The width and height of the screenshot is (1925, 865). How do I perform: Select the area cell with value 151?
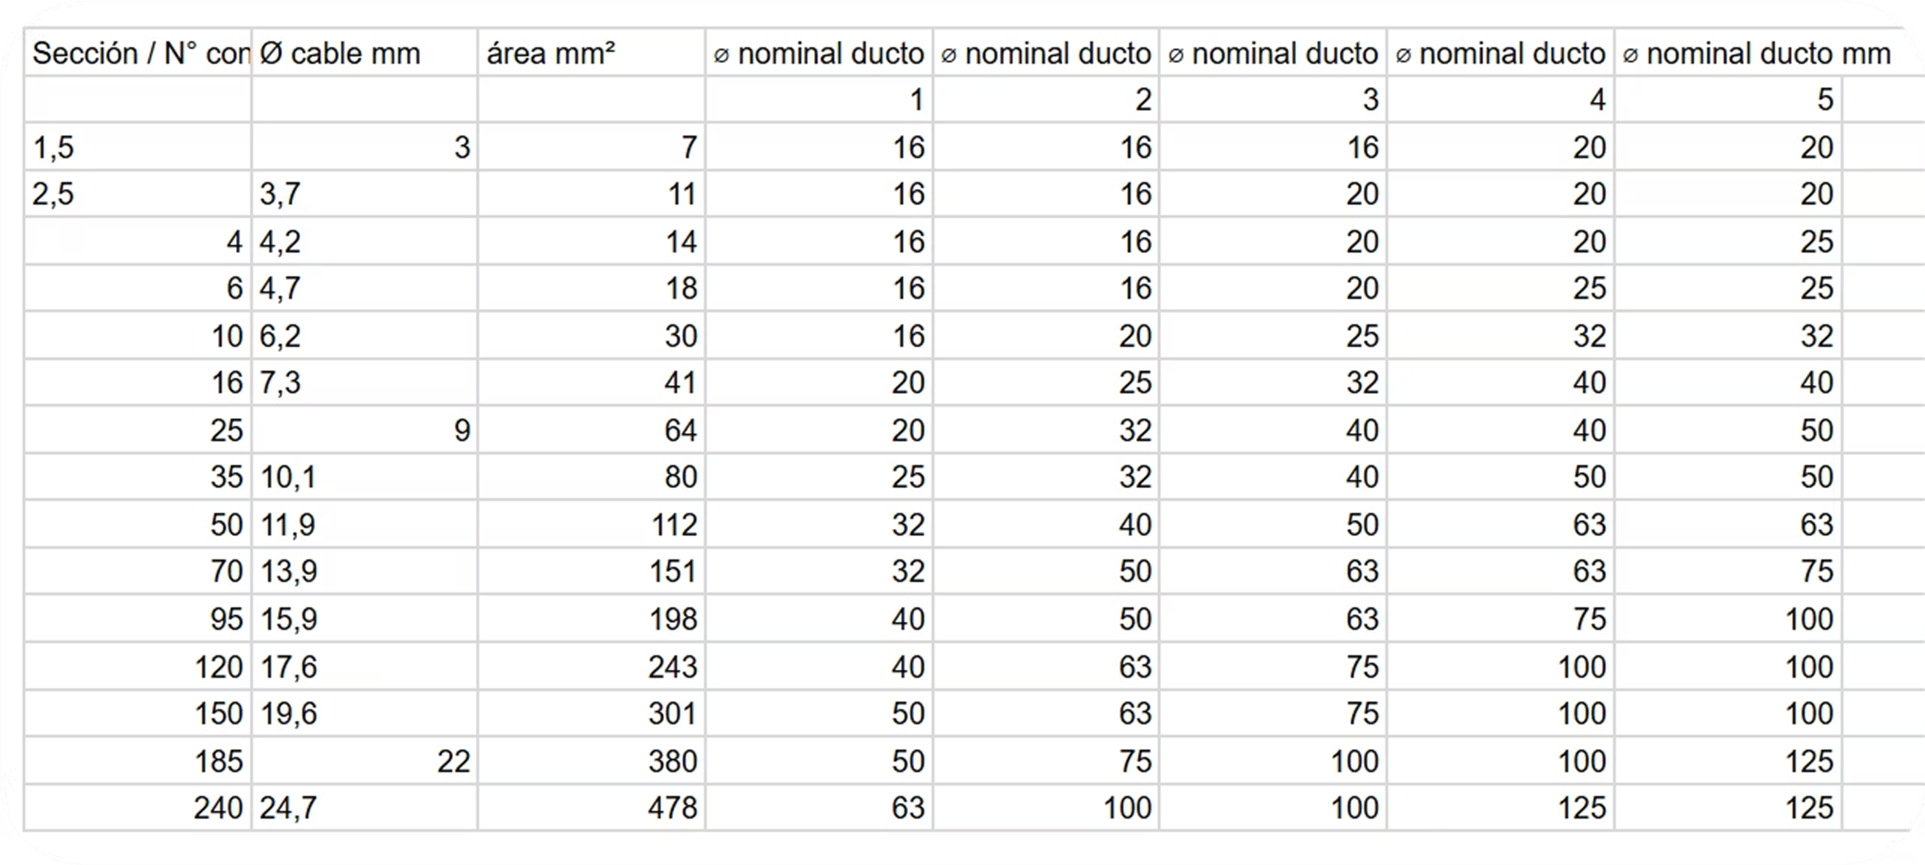(591, 572)
